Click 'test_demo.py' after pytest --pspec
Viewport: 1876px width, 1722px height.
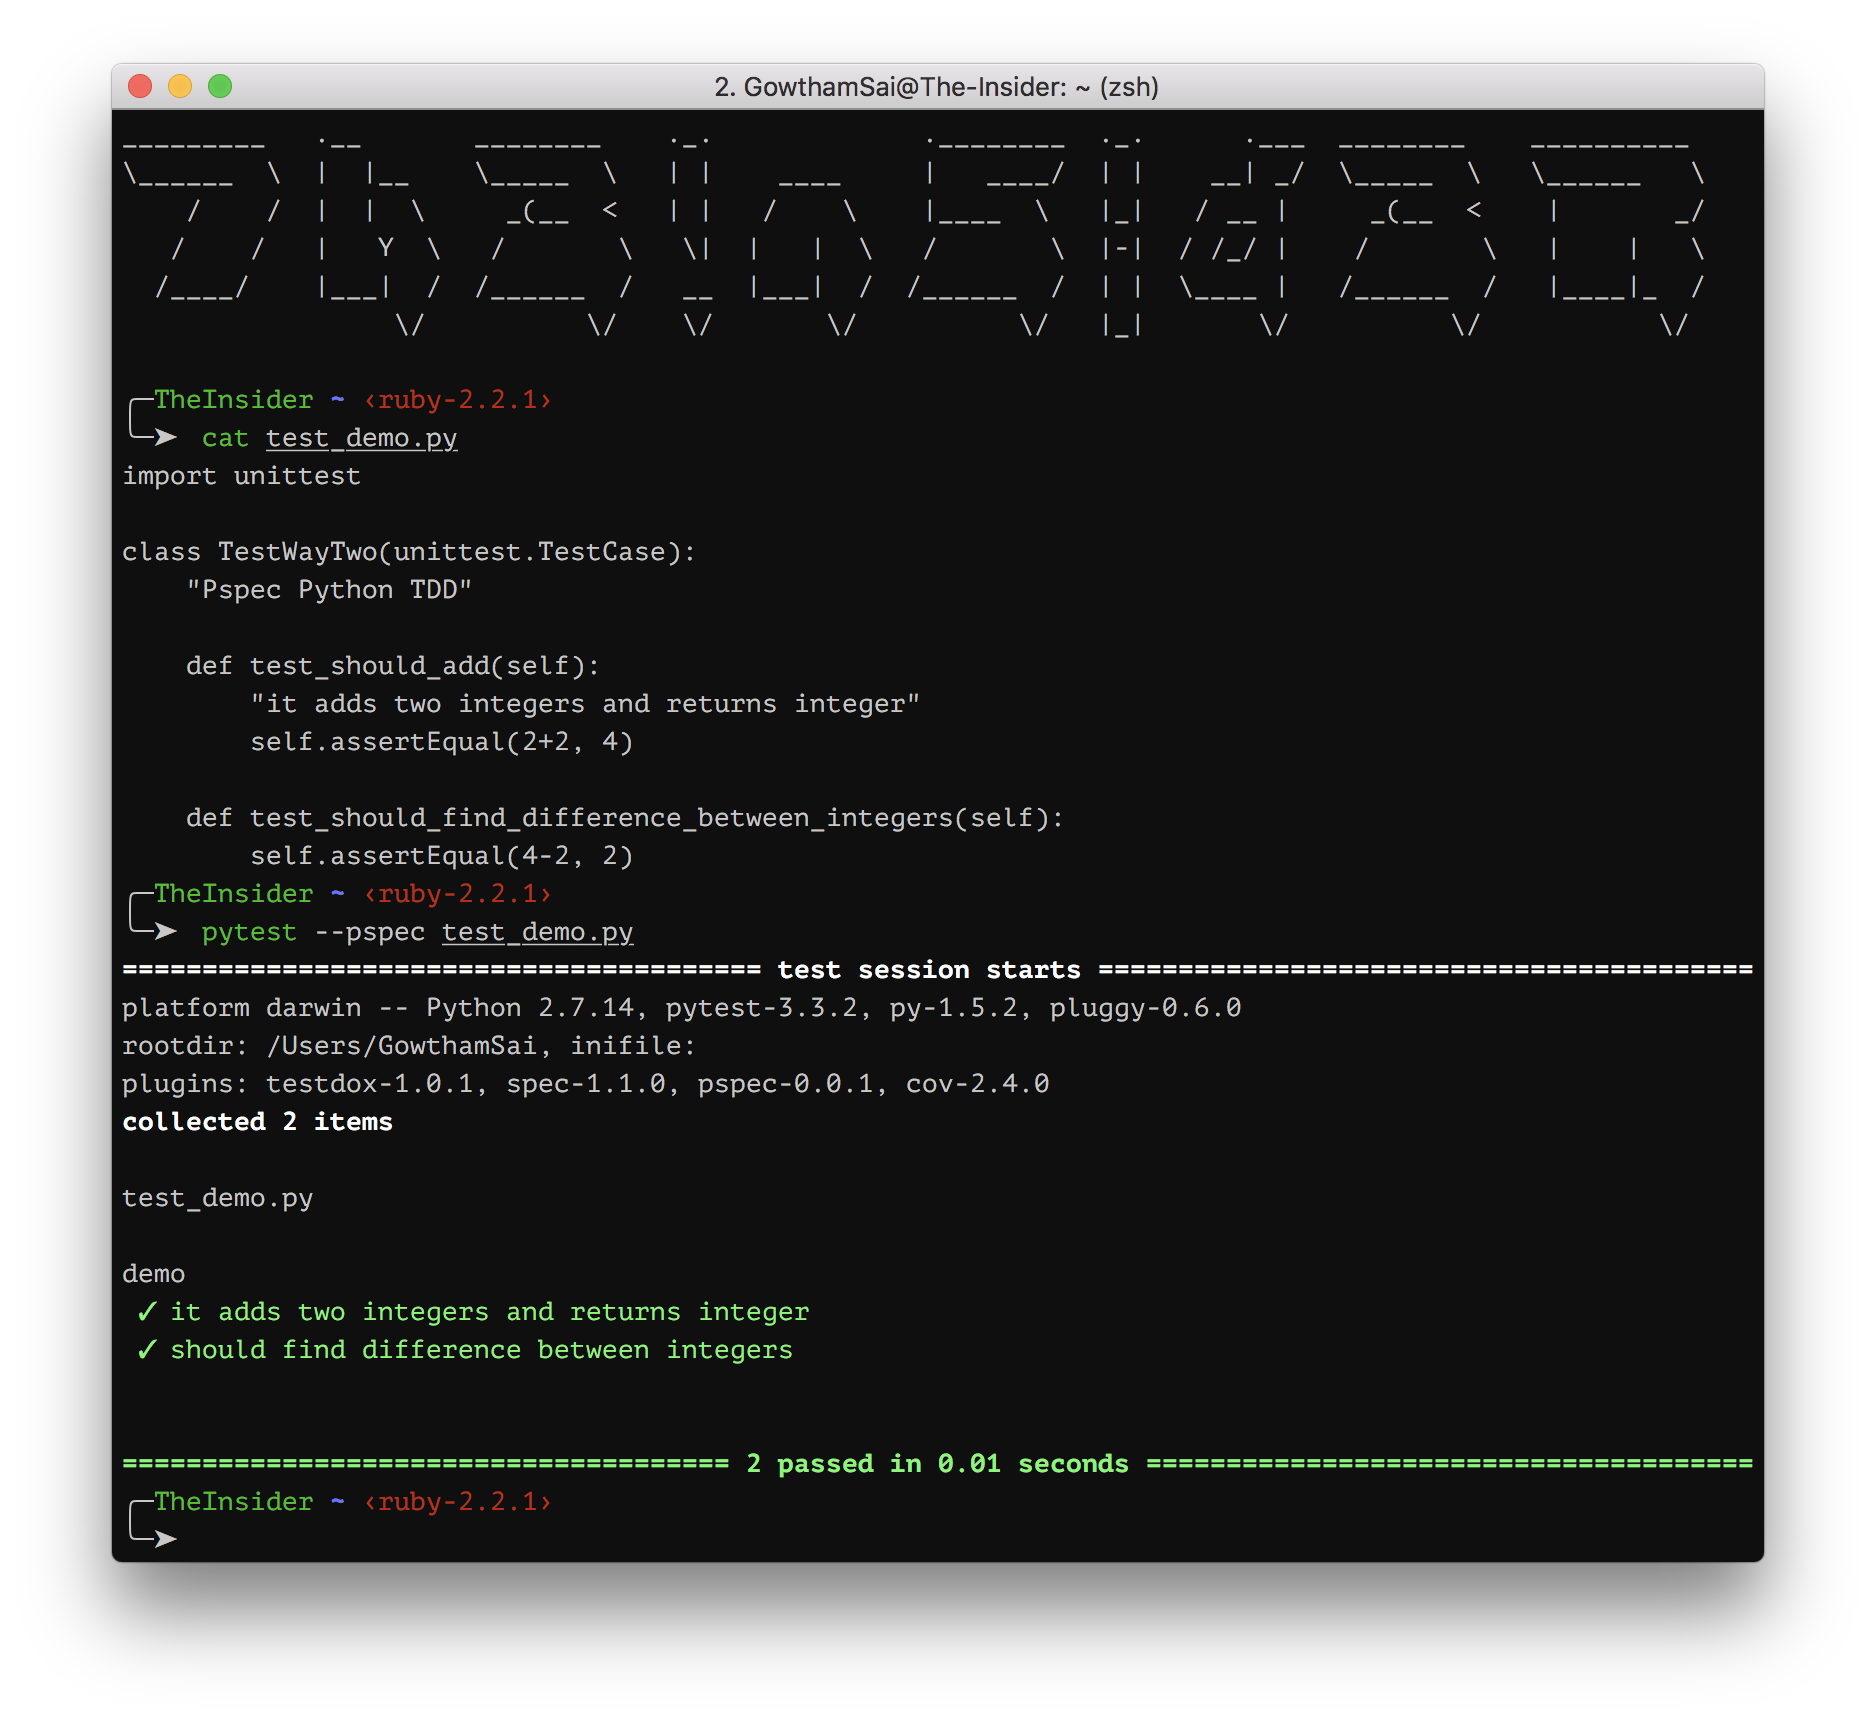(x=537, y=932)
